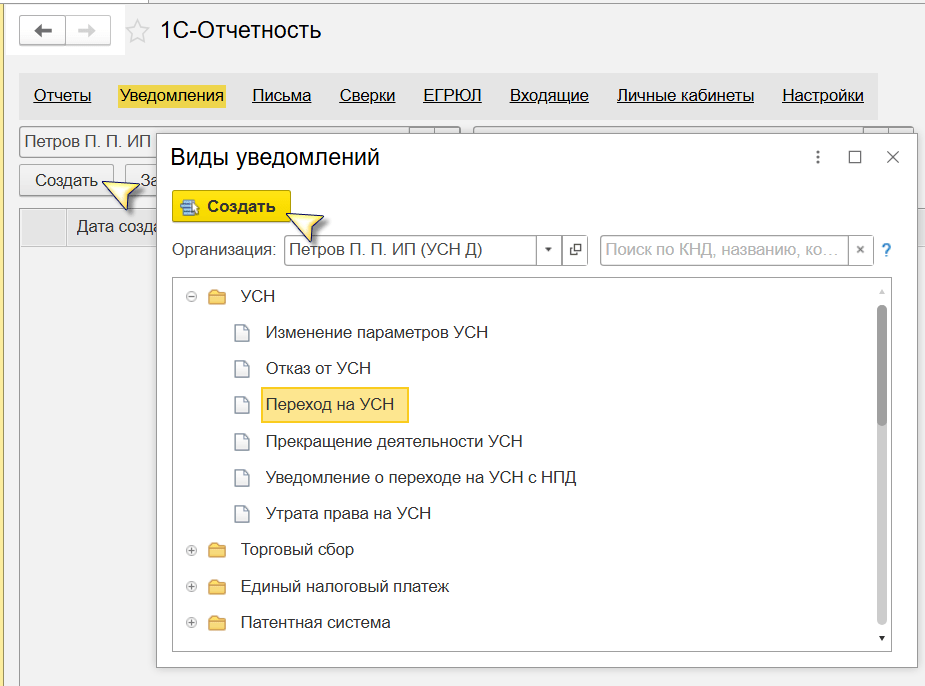Click the Торговый сбор folder icon

(217, 550)
